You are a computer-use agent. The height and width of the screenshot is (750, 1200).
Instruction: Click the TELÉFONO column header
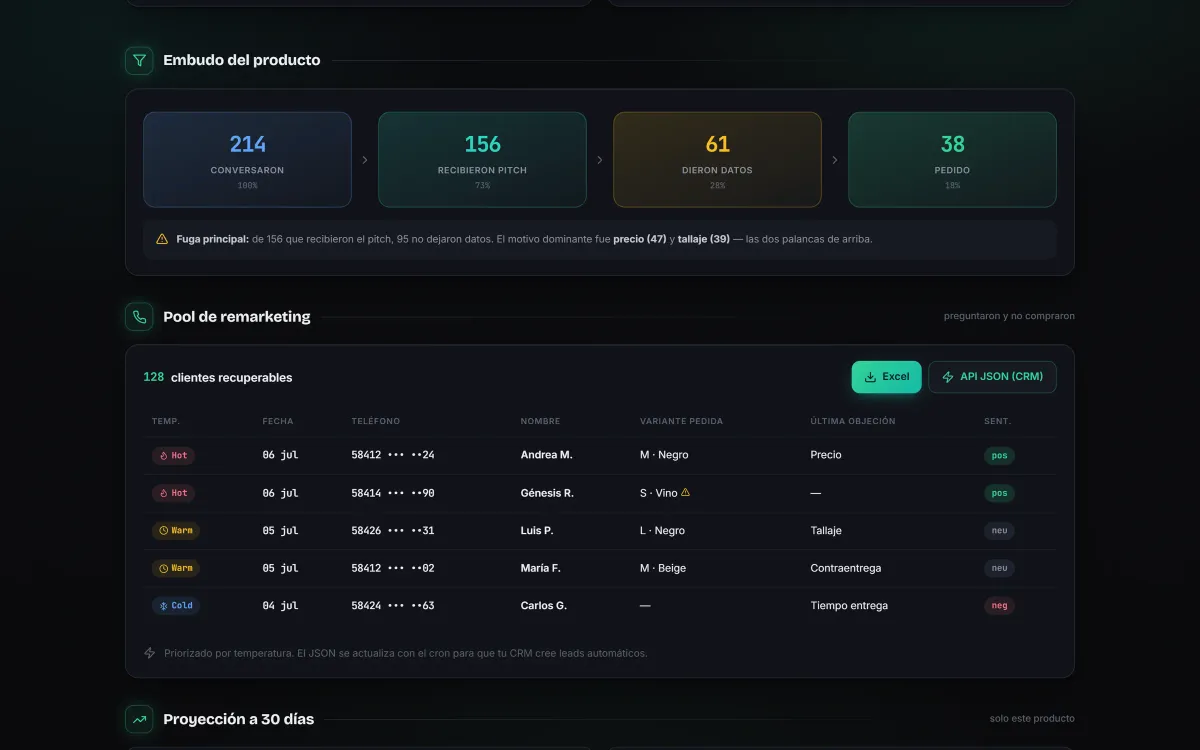[376, 421]
